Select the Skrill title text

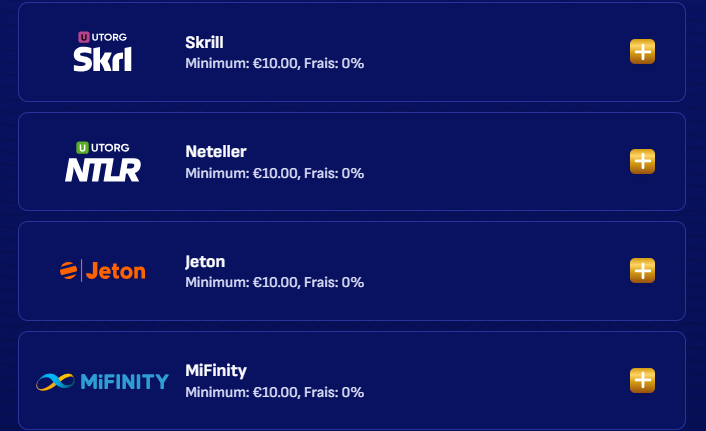point(204,42)
